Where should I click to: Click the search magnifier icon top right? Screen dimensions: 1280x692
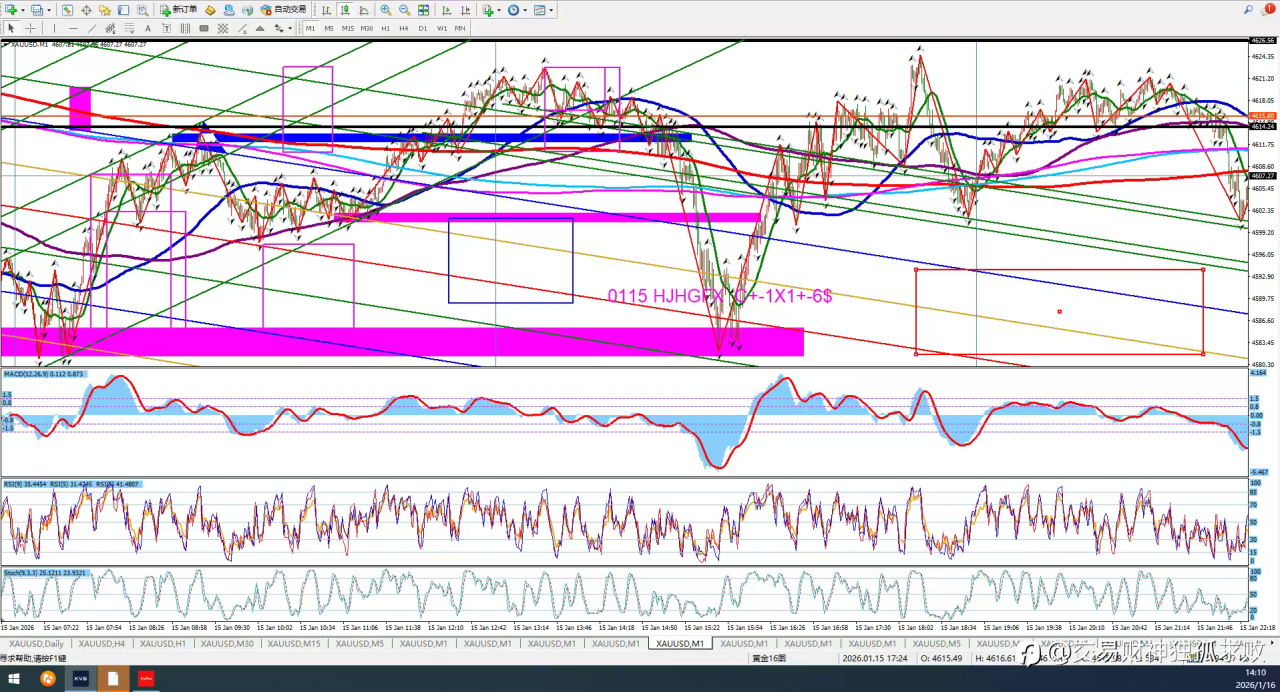(1248, 10)
